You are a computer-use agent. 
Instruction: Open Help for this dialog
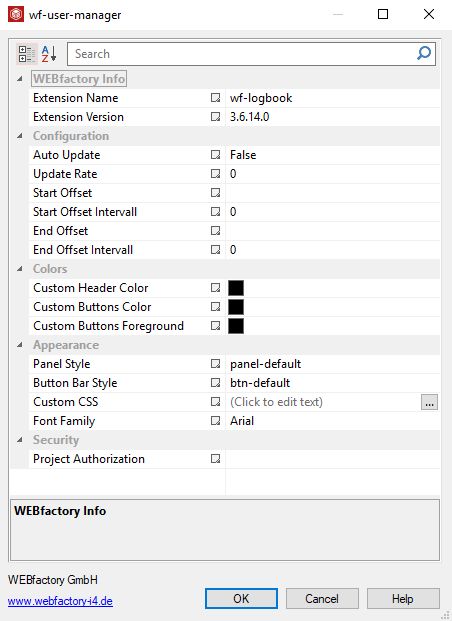[x=403, y=598]
